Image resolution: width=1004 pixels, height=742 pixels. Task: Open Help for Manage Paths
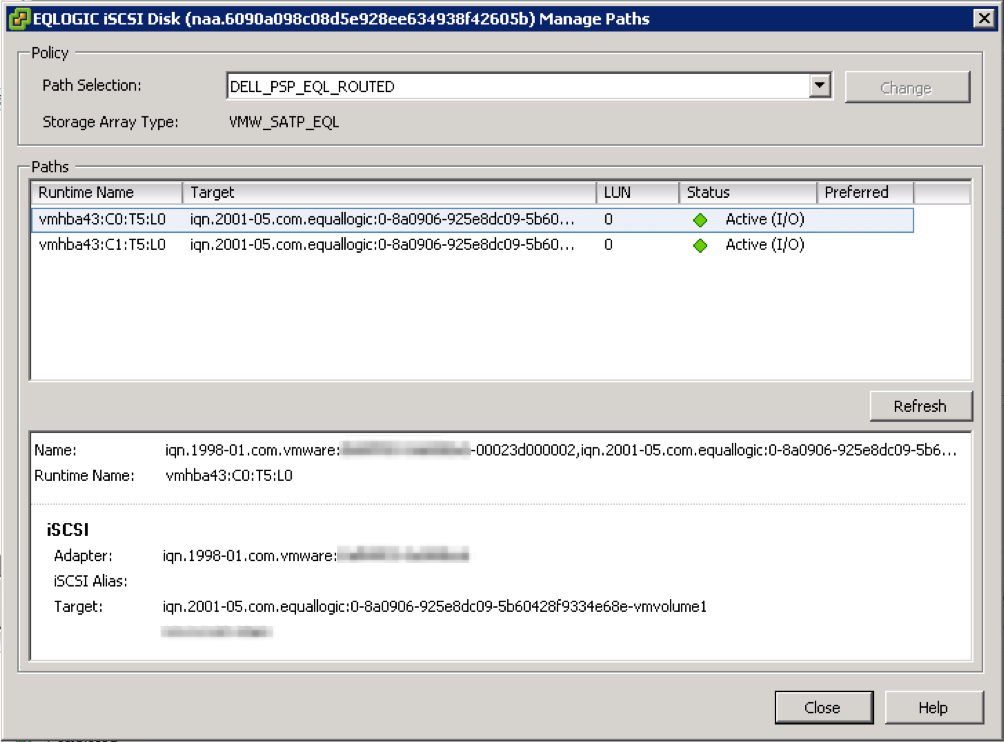(932, 707)
